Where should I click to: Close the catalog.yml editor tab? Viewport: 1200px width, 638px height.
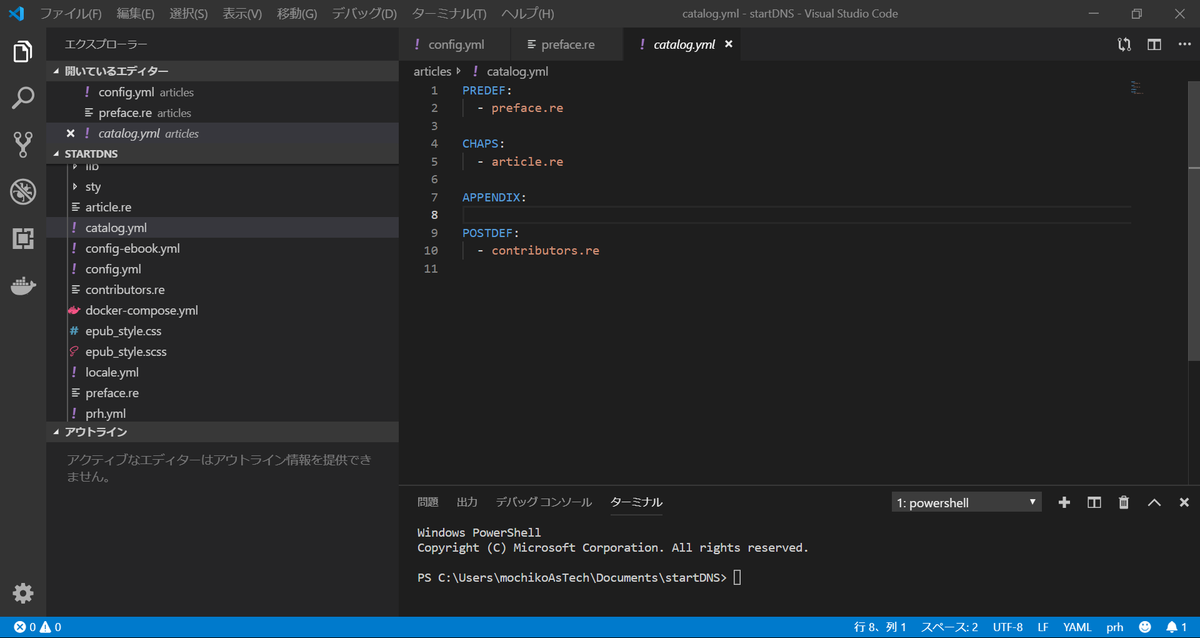(728, 44)
